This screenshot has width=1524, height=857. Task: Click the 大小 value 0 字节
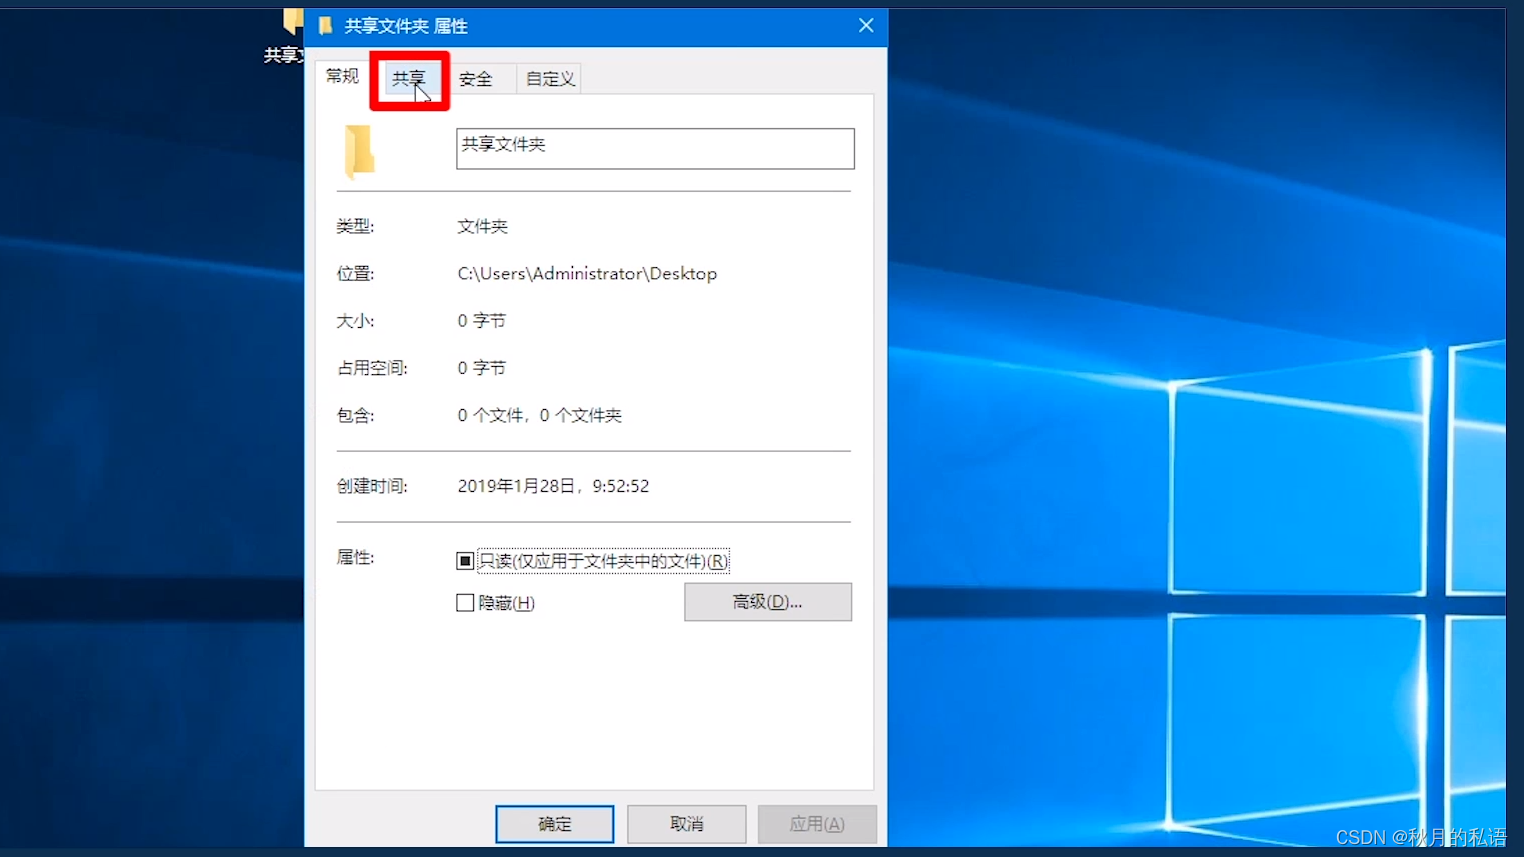click(x=481, y=321)
